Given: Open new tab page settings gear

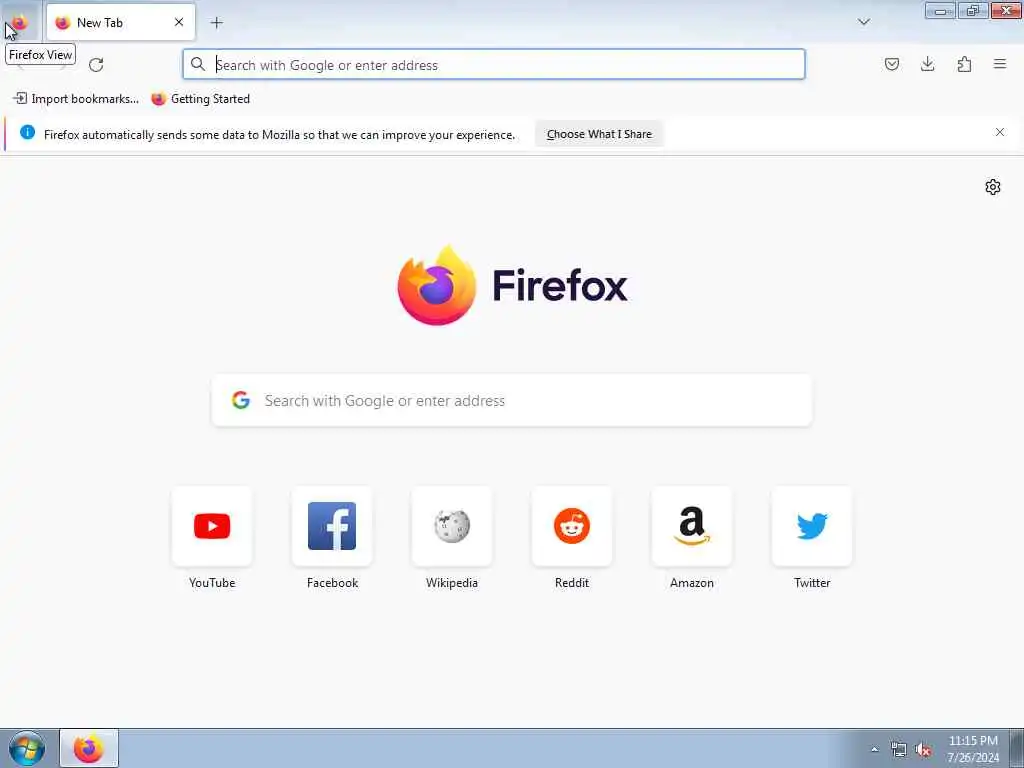Looking at the screenshot, I should pyautogui.click(x=993, y=187).
